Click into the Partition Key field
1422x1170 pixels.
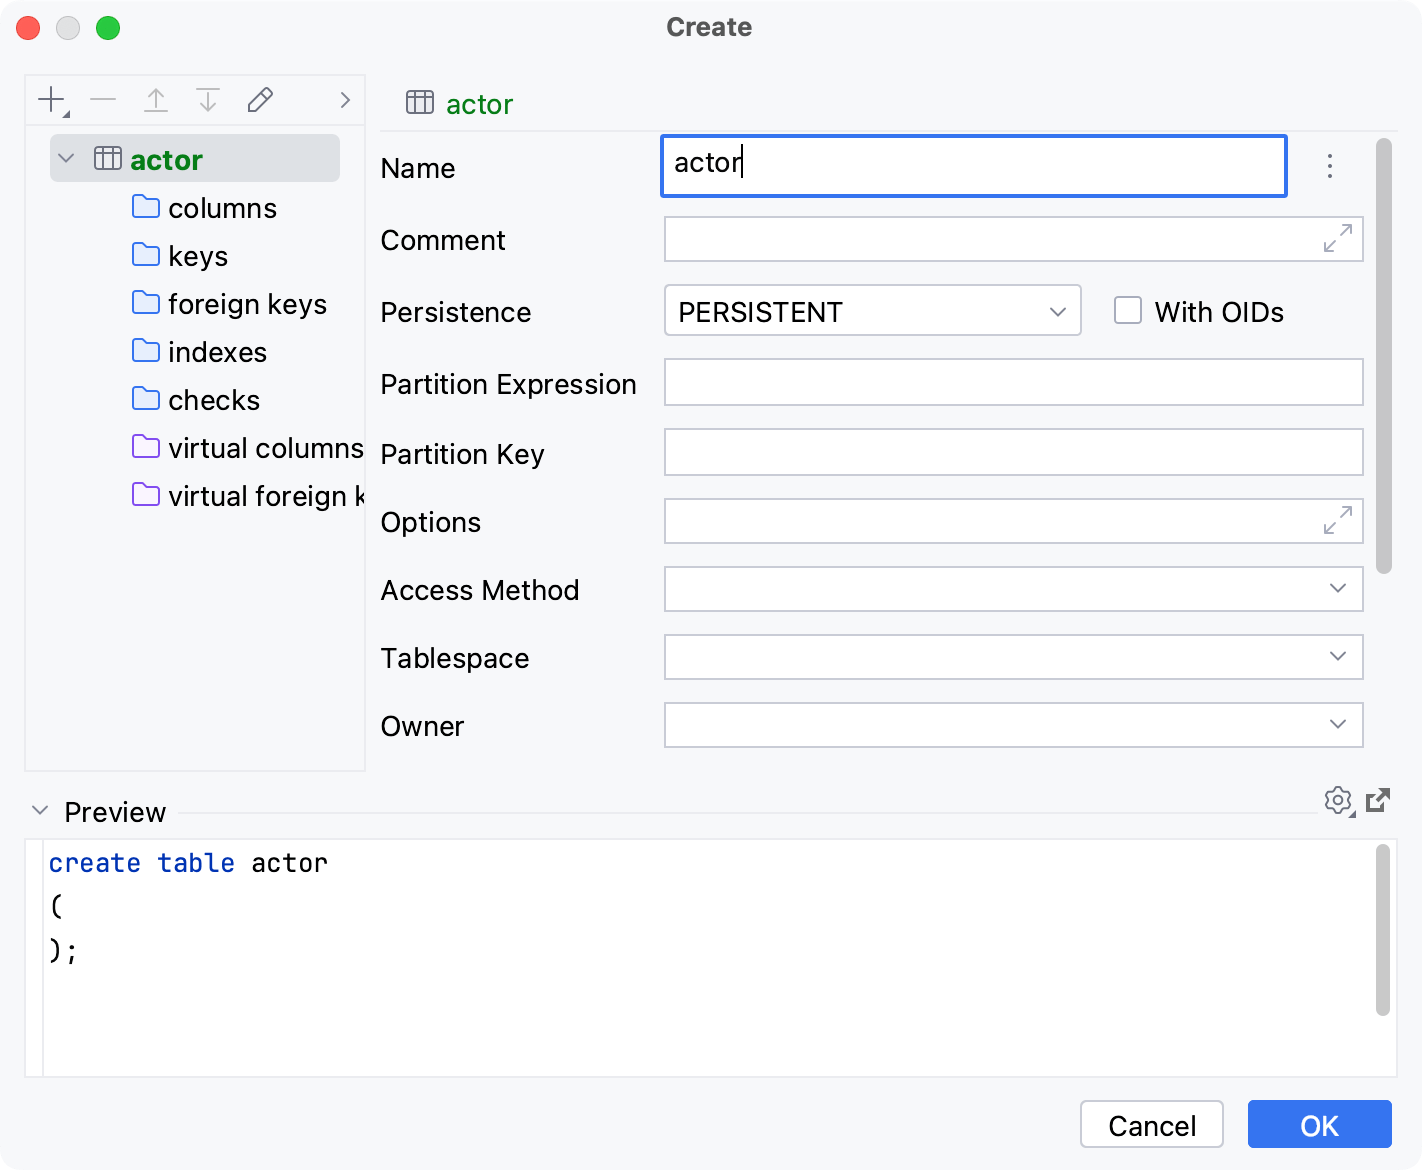1013,453
